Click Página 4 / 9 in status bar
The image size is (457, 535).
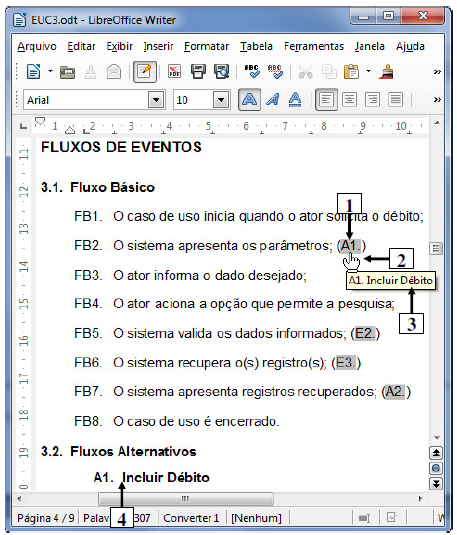[46, 518]
